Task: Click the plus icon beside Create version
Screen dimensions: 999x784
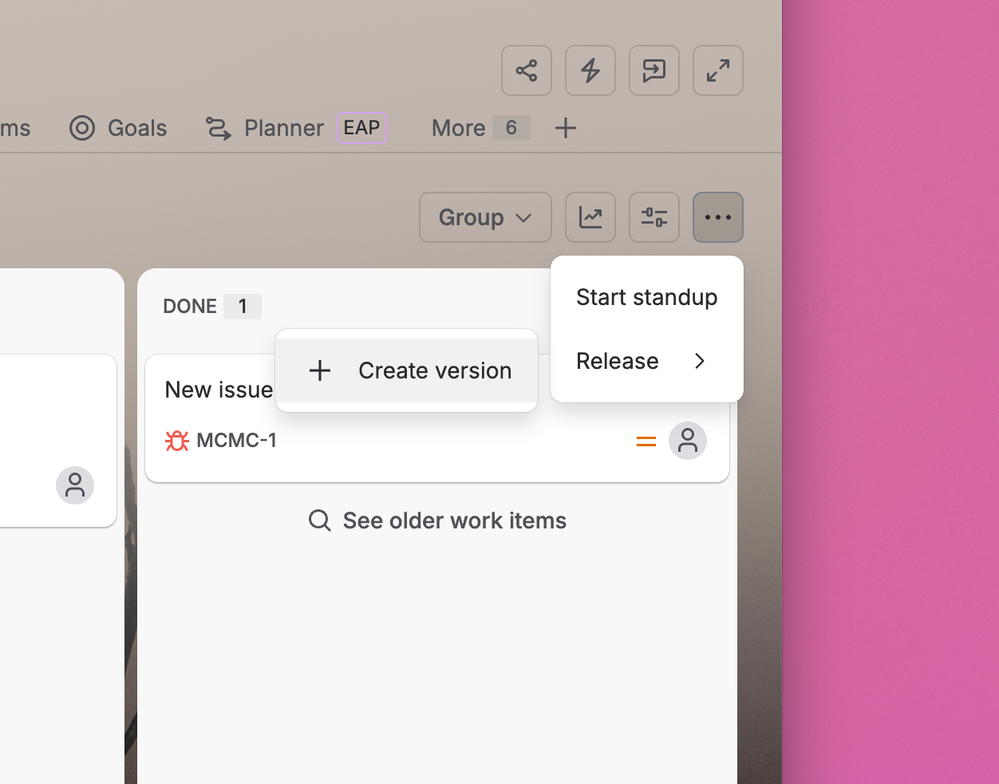Action: [320, 371]
